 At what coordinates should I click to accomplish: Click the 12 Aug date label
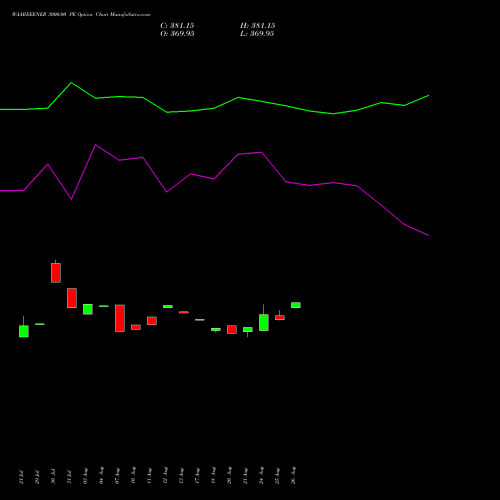click(x=165, y=476)
